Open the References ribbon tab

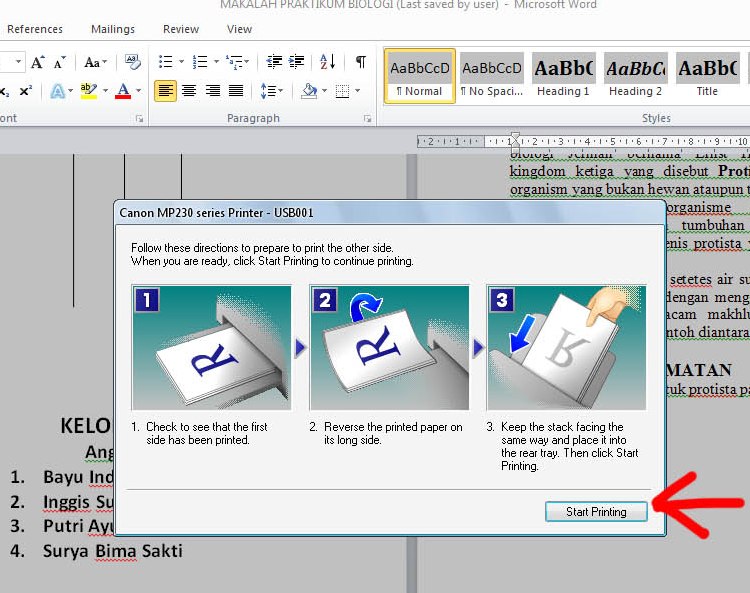tap(34, 29)
